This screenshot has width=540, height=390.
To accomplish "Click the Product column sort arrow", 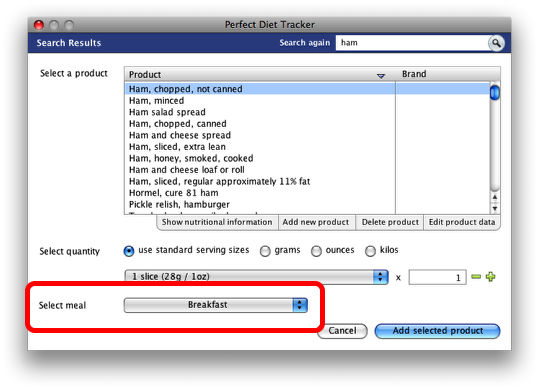I will 381,75.
